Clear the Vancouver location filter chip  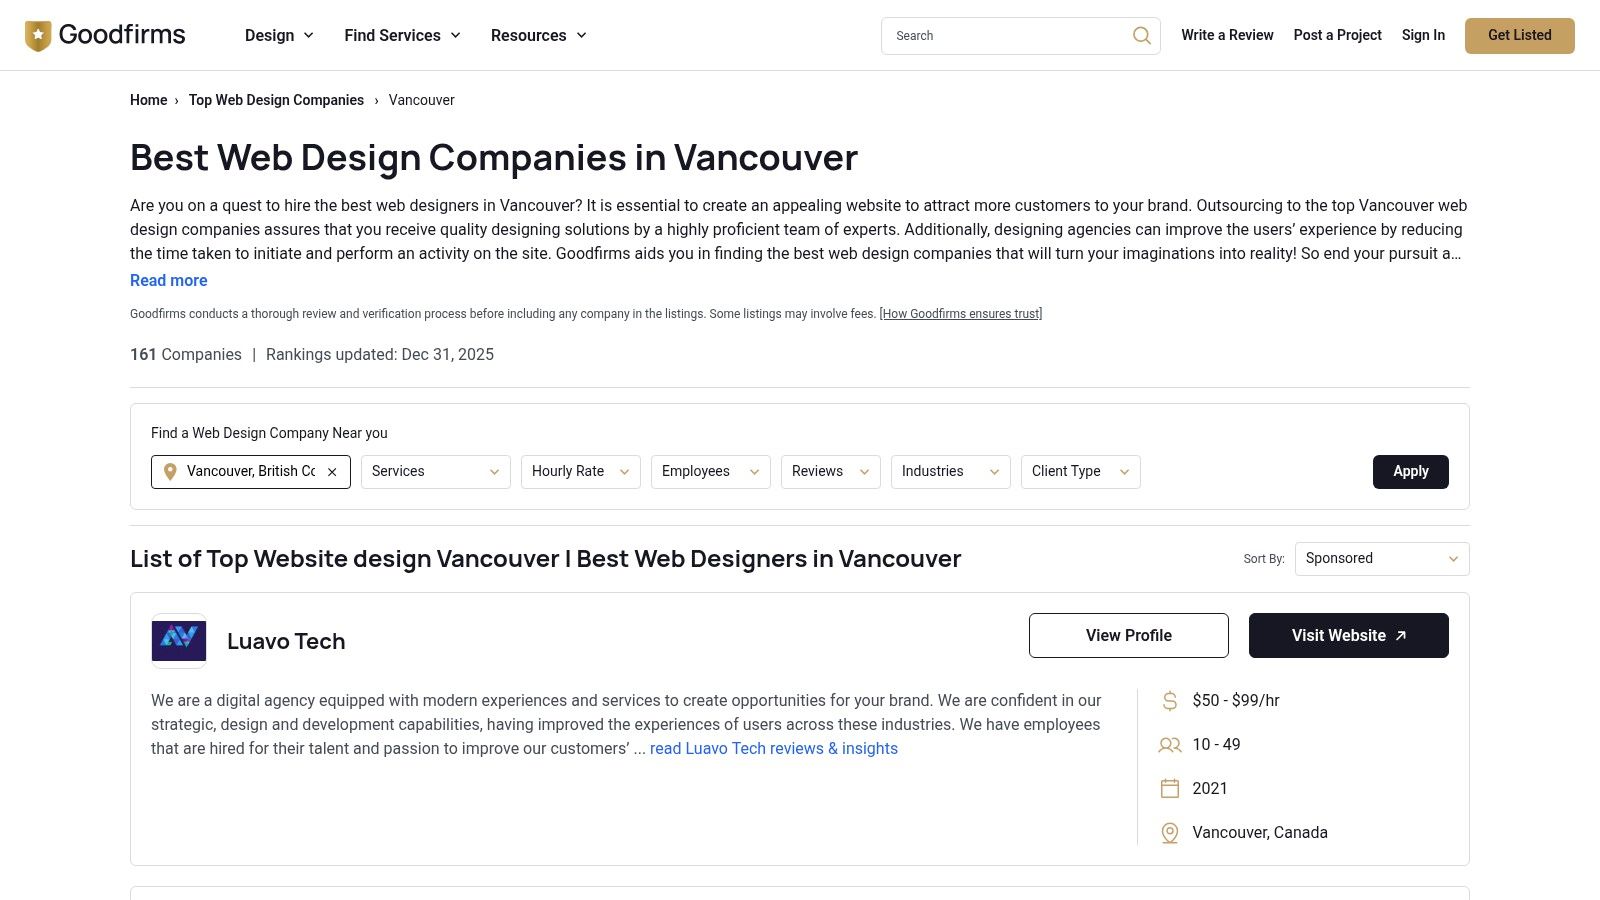pyautogui.click(x=331, y=471)
